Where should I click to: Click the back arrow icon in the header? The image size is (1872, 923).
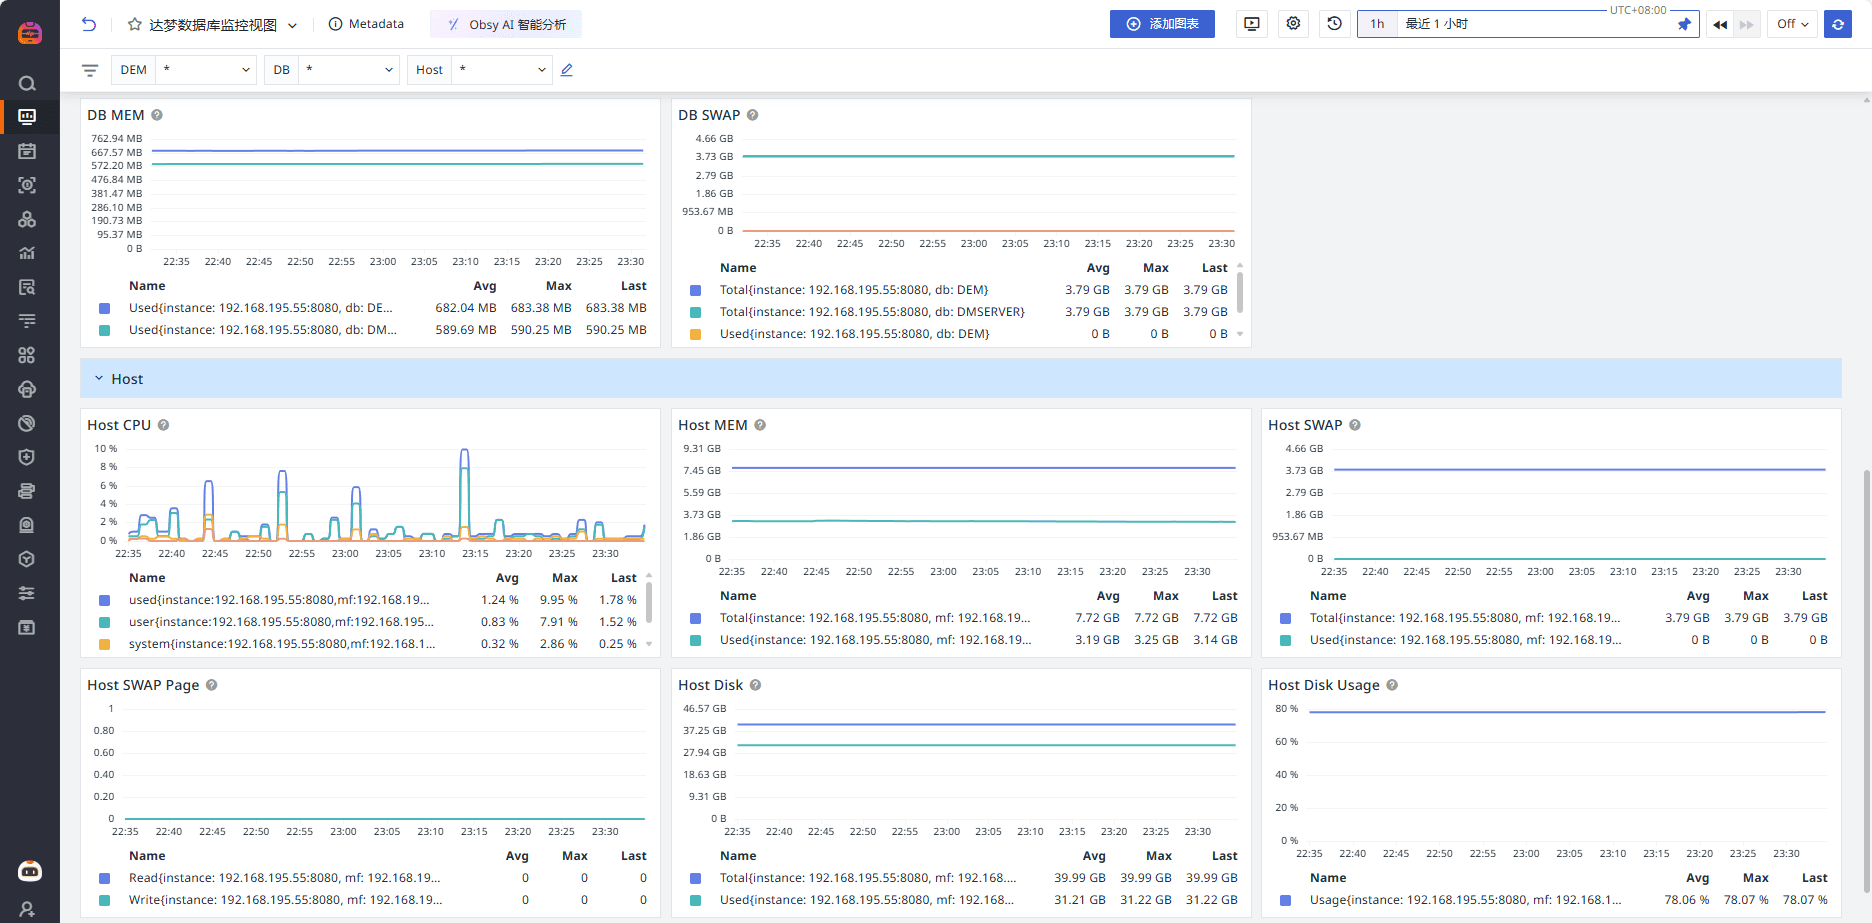pyautogui.click(x=89, y=24)
